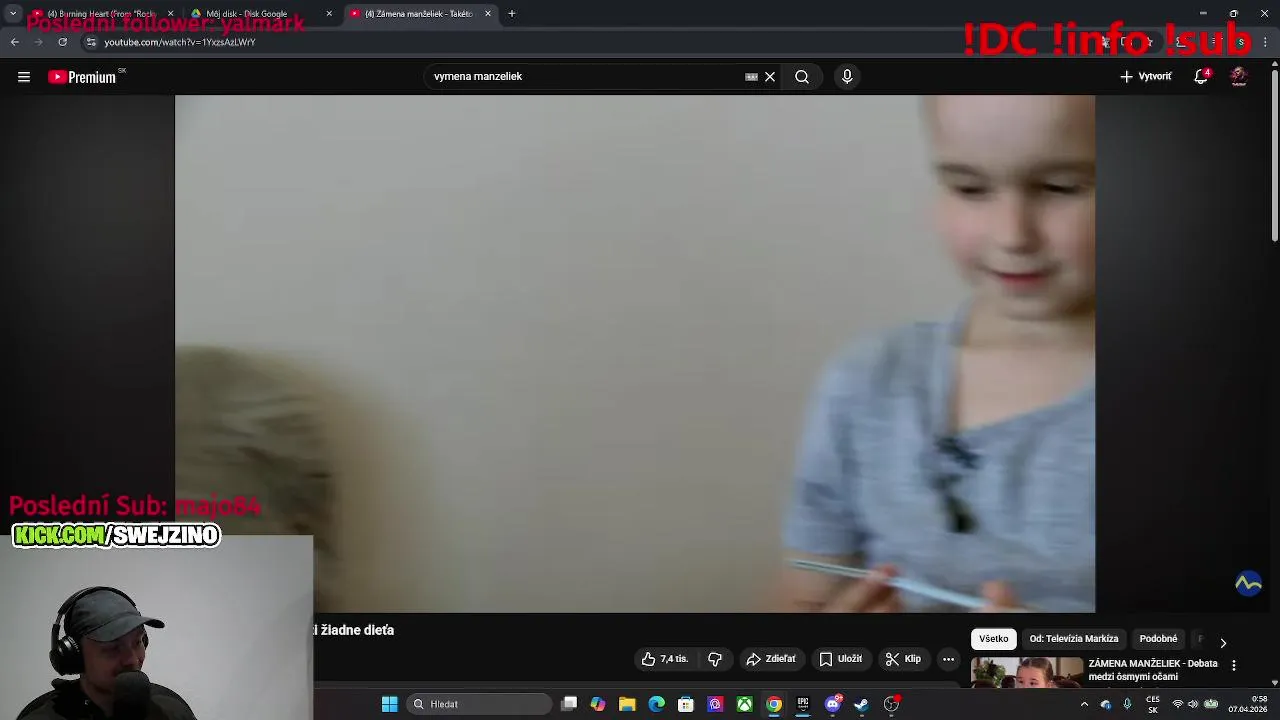
Task: Click the taskbar Hledat search box
Action: click(480, 704)
